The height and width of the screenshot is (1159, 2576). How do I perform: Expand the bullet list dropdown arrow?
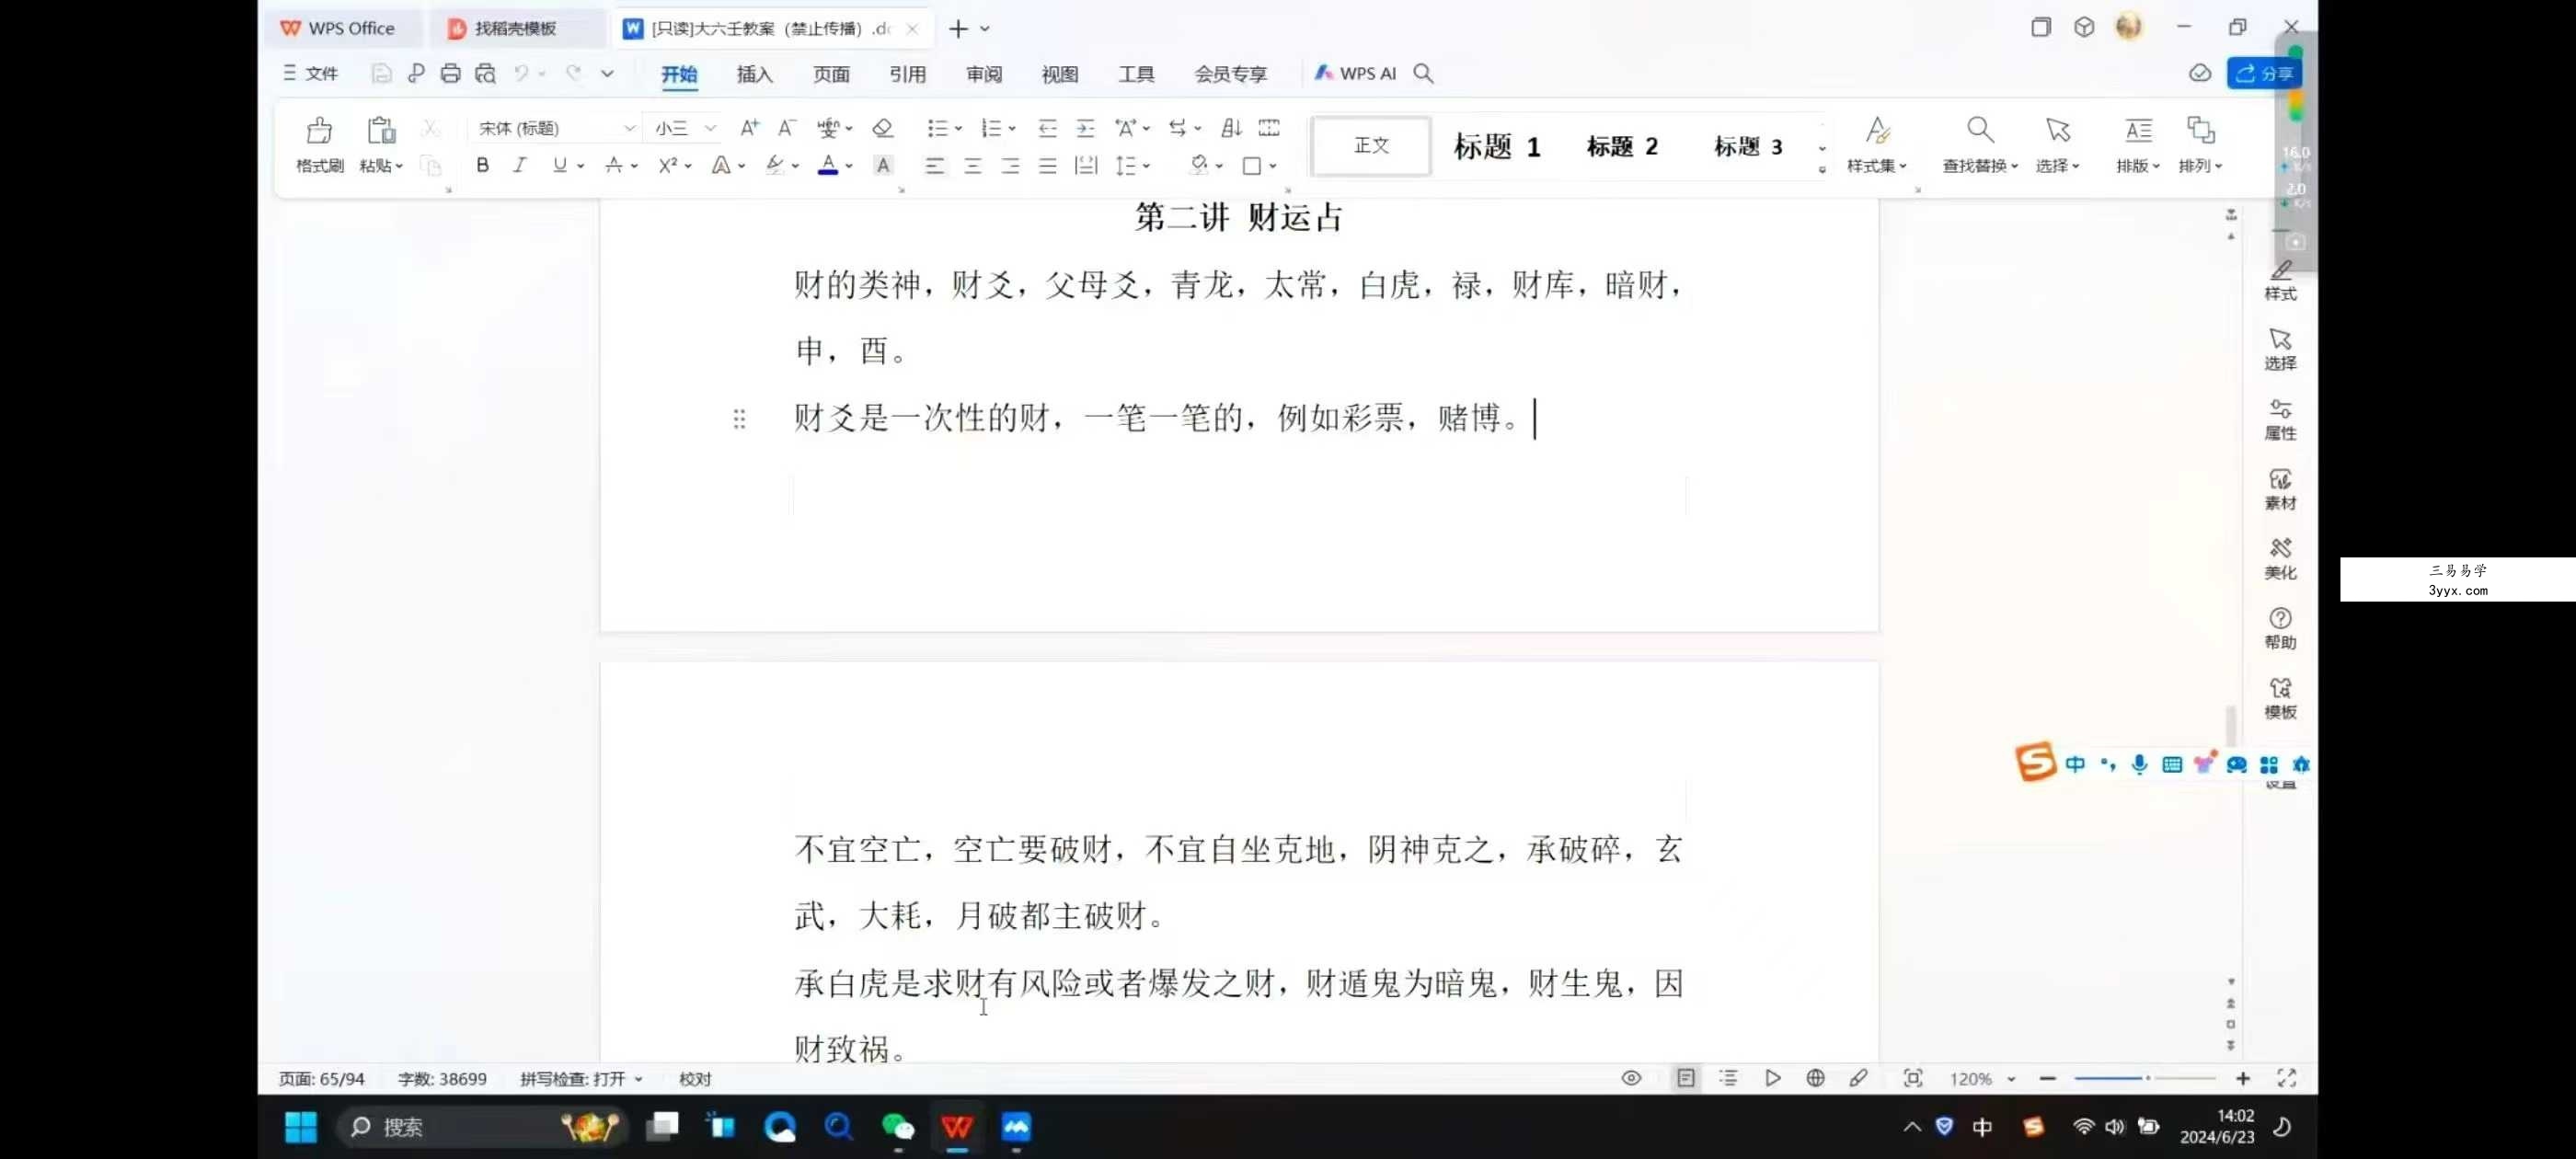pyautogui.click(x=958, y=128)
